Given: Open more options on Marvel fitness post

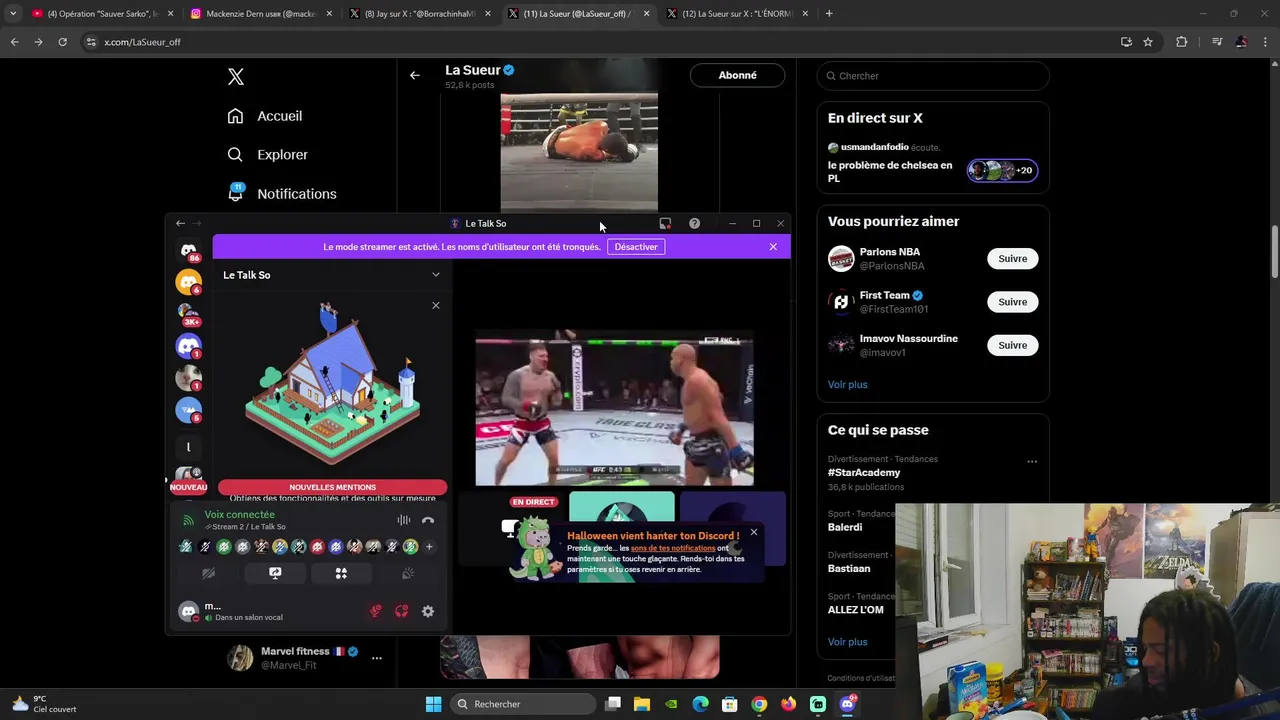Looking at the screenshot, I should 377,657.
